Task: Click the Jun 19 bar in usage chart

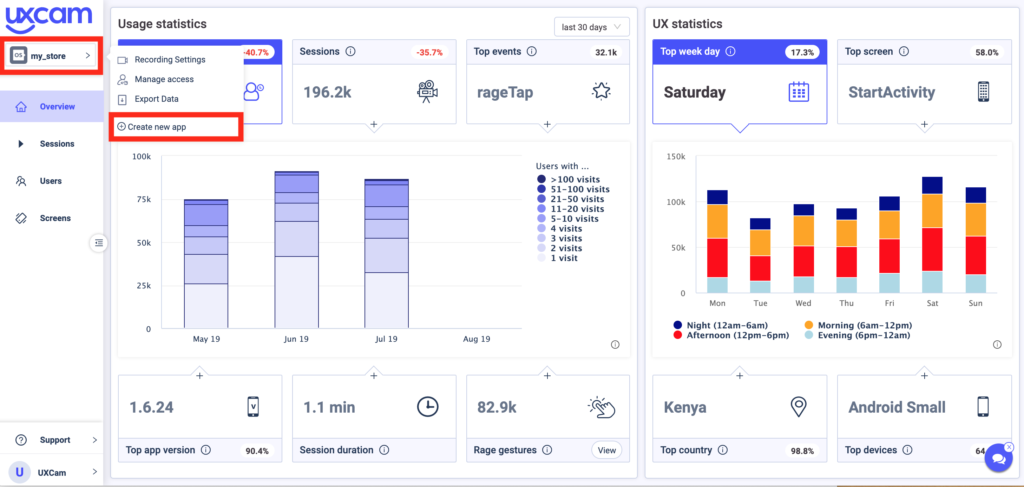Action: pyautogui.click(x=296, y=249)
